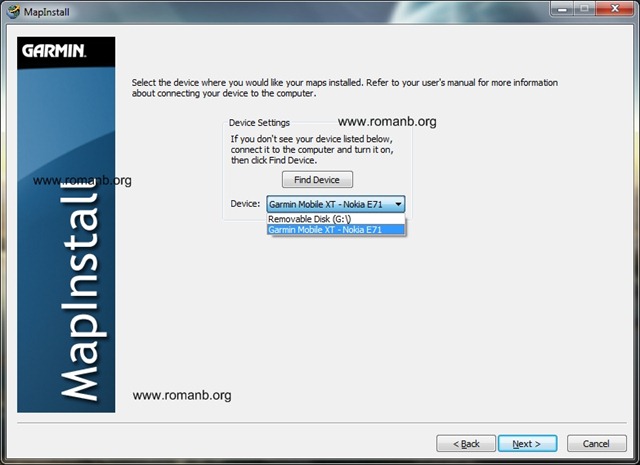Open the Device combo box
Image resolution: width=640 pixels, height=465 pixels.
336,204
